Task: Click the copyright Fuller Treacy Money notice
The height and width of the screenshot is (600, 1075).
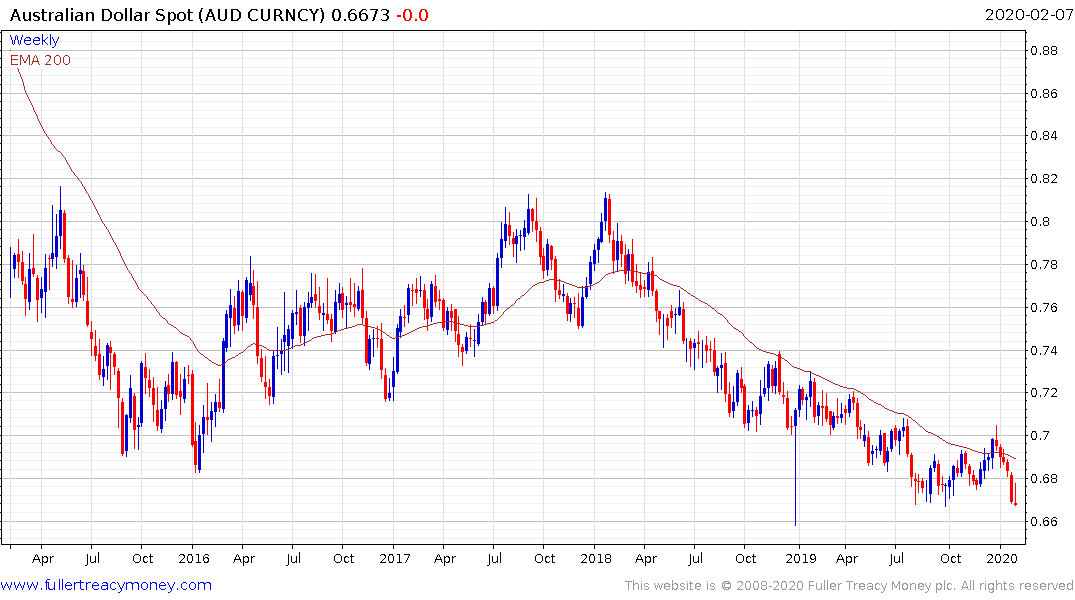Action: coord(849,586)
